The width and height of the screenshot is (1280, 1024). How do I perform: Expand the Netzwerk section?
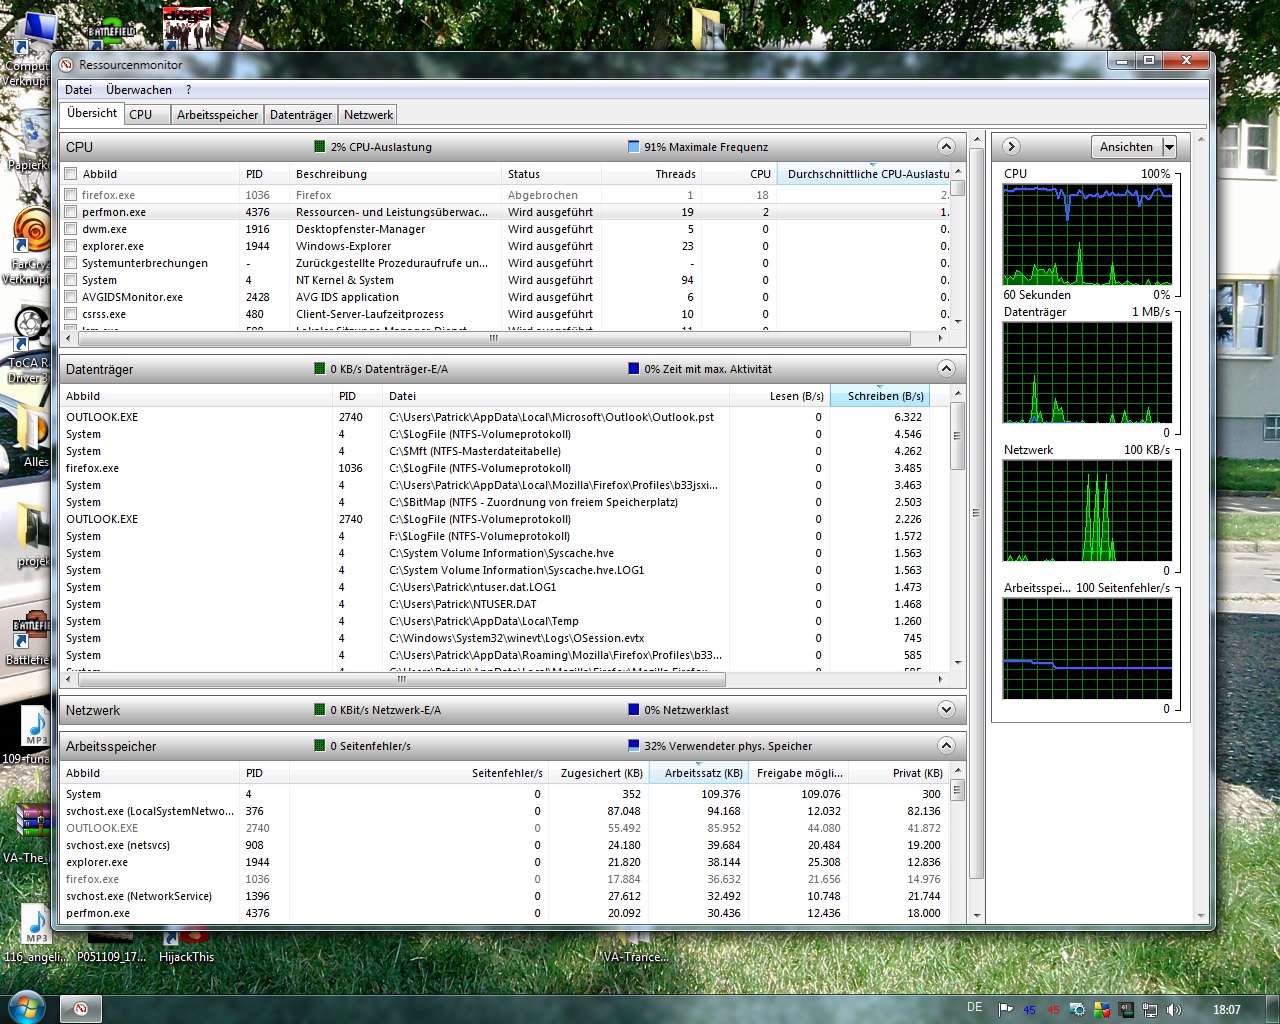coord(946,710)
